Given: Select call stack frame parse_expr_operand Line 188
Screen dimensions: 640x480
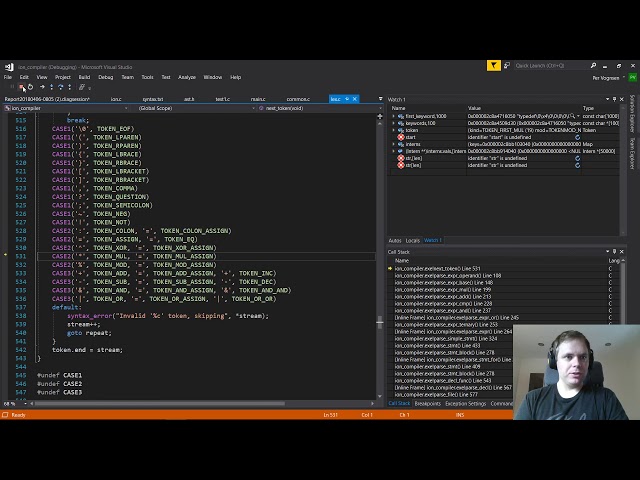Looking at the screenshot, I should click(x=448, y=276).
